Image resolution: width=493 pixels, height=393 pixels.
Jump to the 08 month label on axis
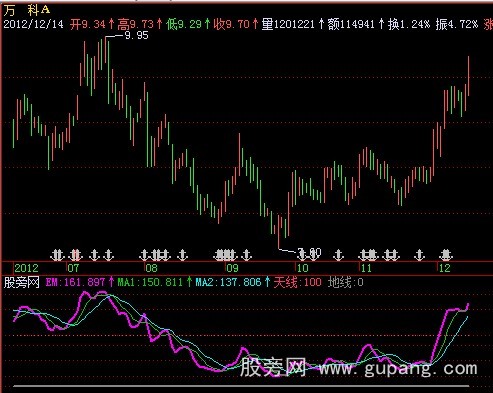click(x=151, y=268)
